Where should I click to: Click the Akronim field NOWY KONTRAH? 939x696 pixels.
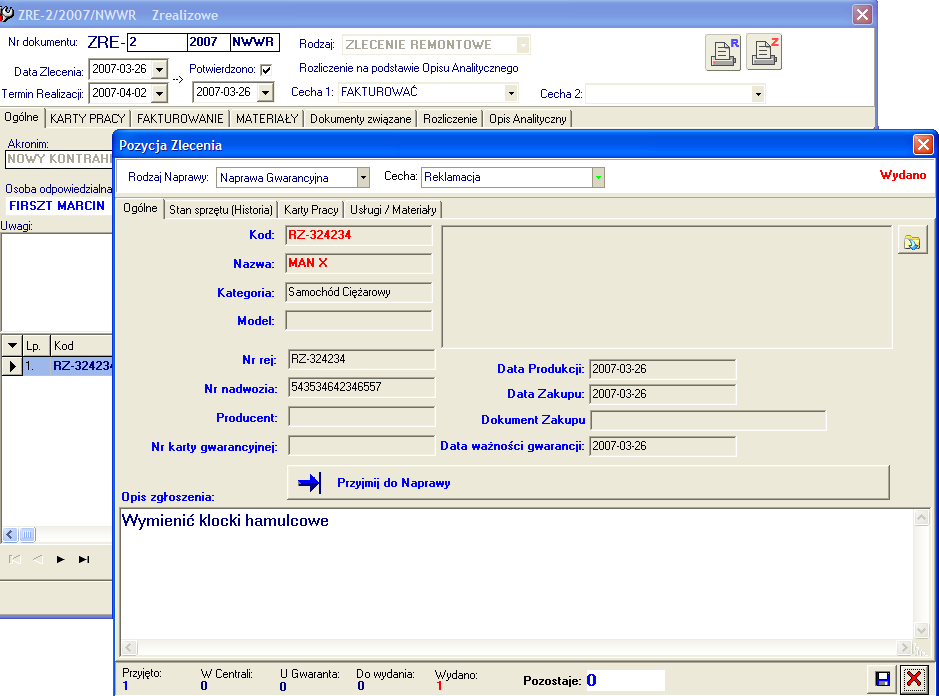(59, 159)
